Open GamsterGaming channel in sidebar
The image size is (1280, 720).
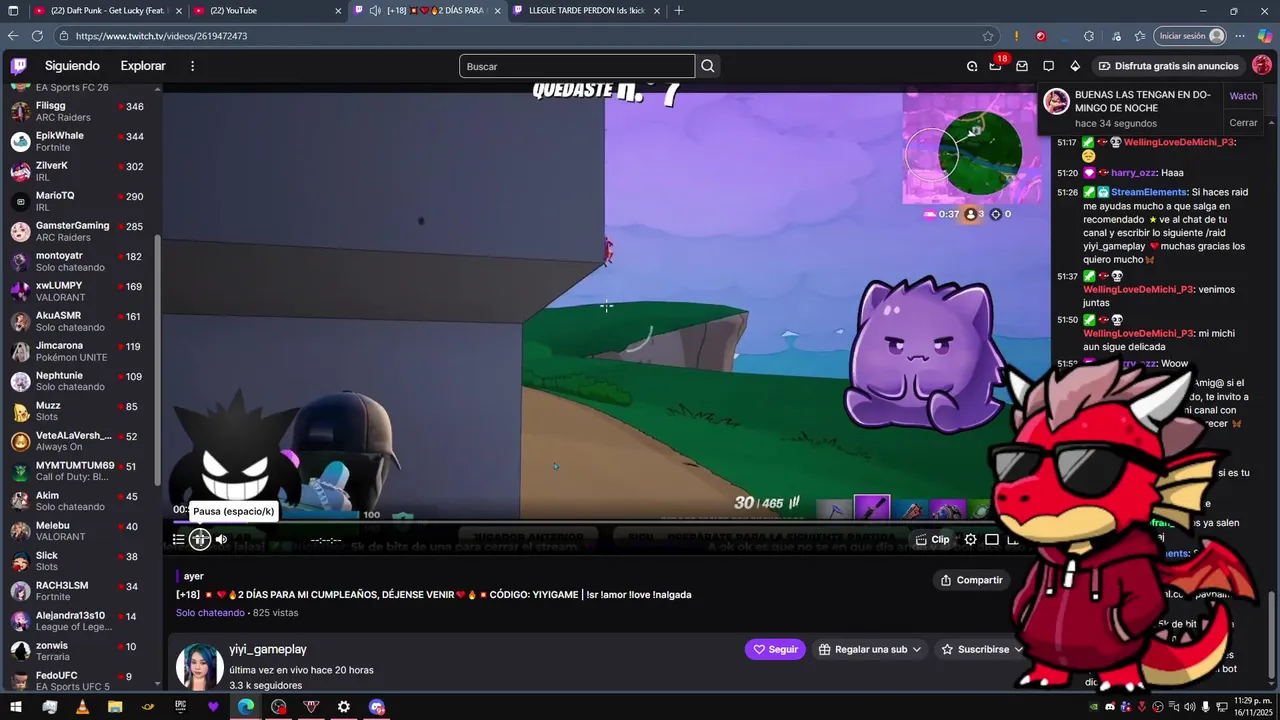coord(80,231)
